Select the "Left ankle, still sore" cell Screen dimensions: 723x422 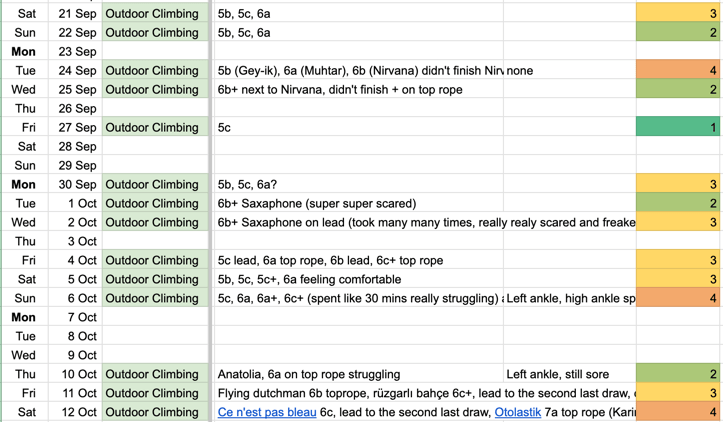[x=569, y=374]
